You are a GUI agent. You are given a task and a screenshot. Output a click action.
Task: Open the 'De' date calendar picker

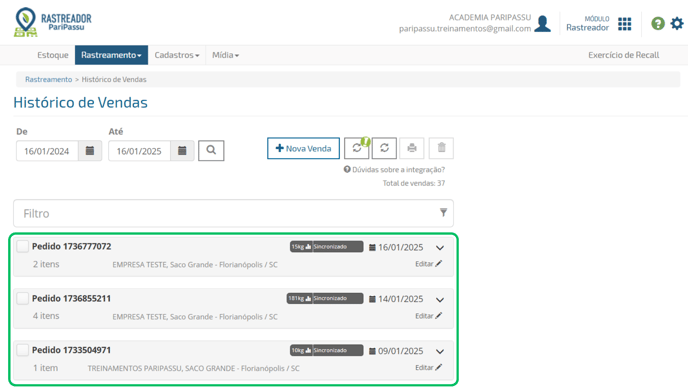tap(90, 151)
